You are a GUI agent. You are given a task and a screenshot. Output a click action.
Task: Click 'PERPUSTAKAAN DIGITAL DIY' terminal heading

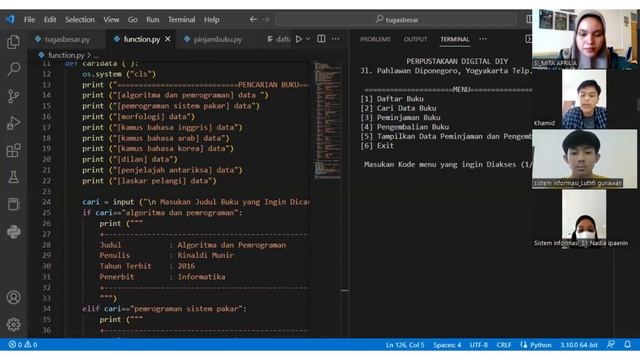(457, 61)
